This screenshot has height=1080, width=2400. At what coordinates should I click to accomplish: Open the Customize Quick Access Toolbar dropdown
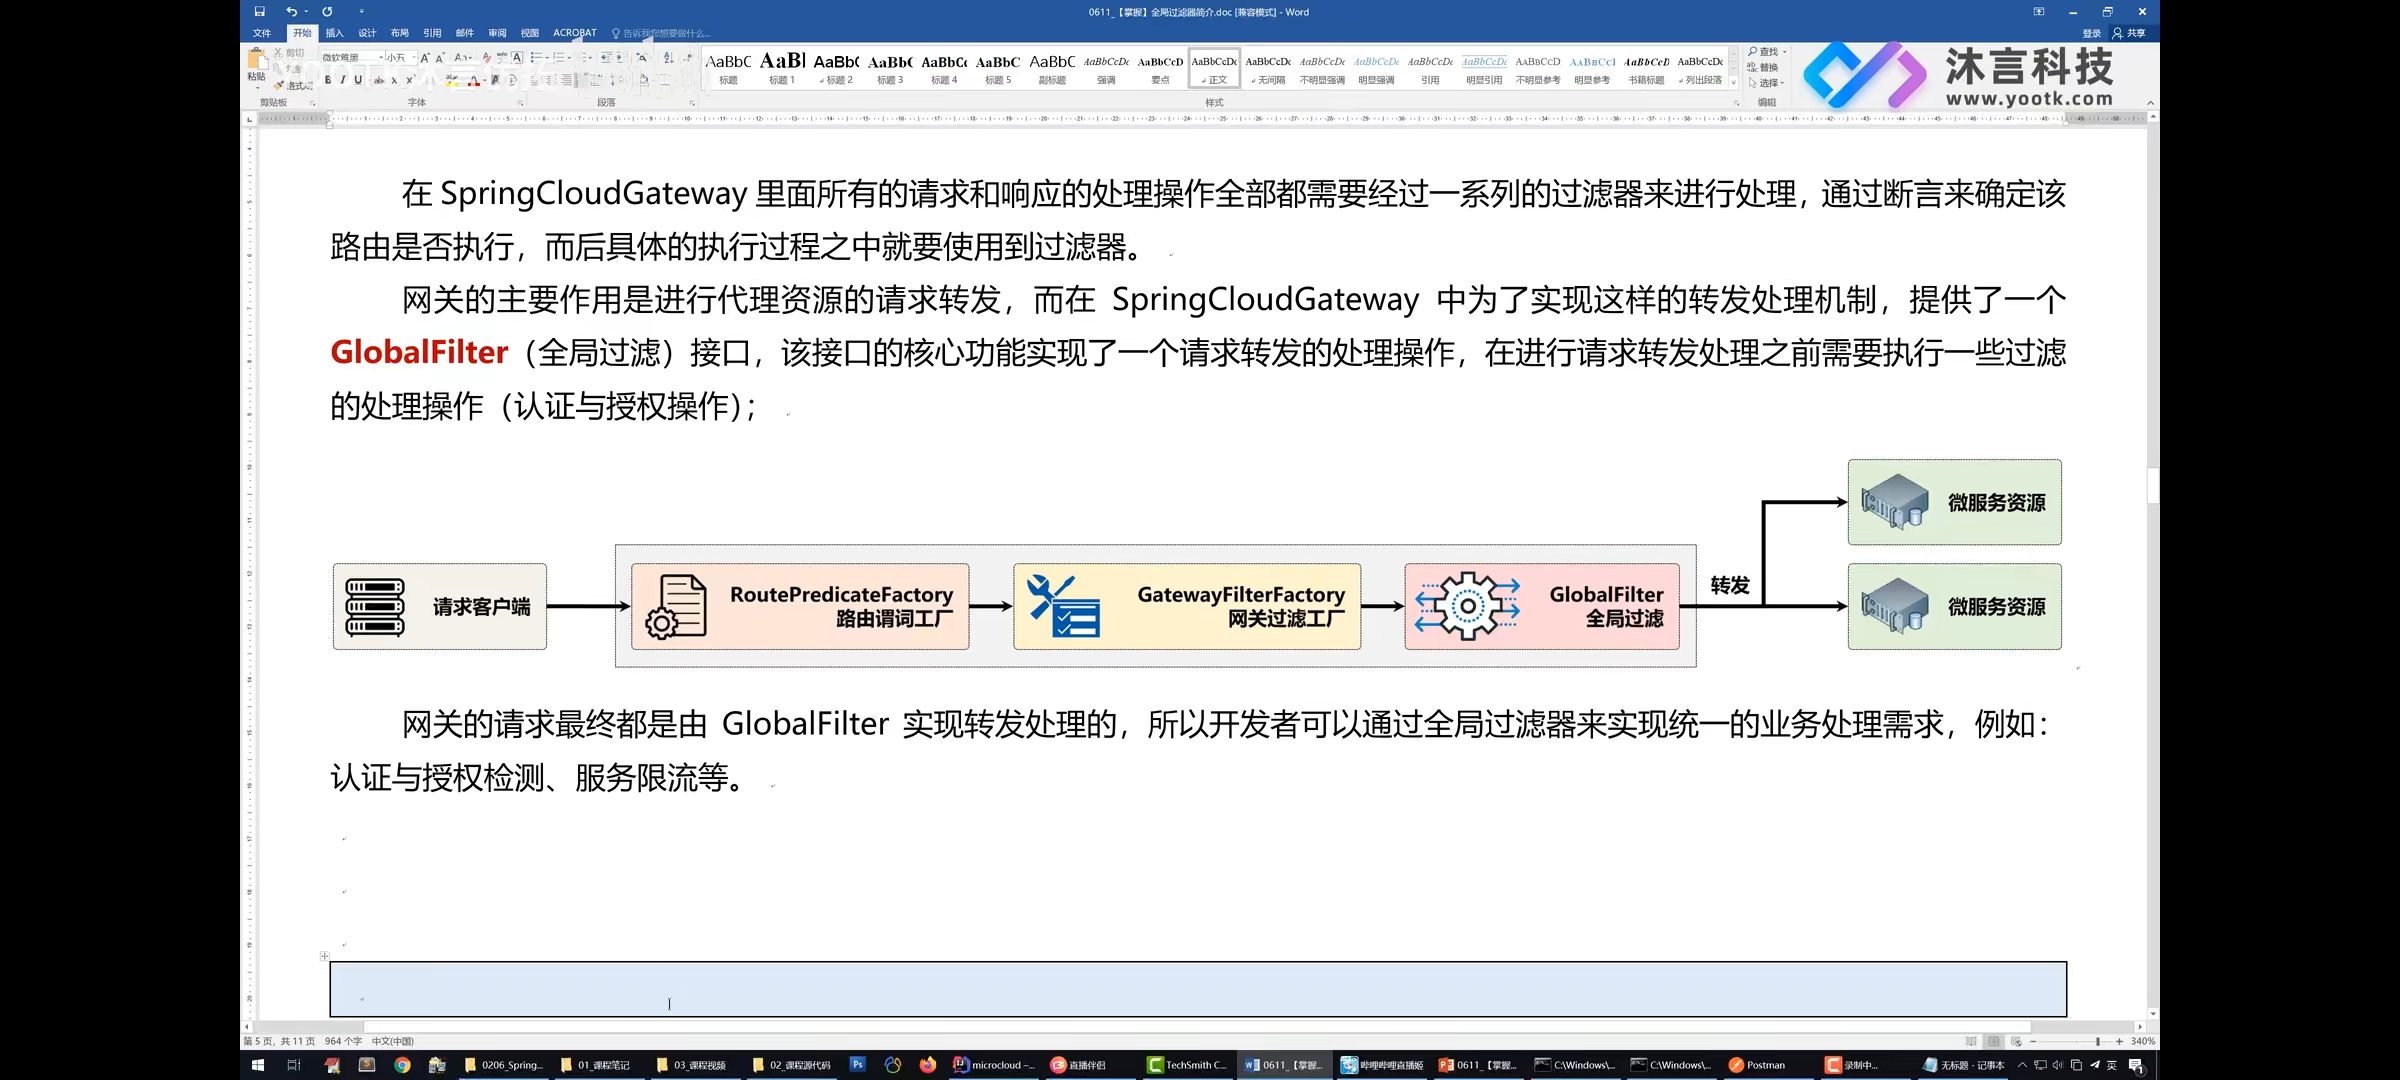click(x=361, y=12)
